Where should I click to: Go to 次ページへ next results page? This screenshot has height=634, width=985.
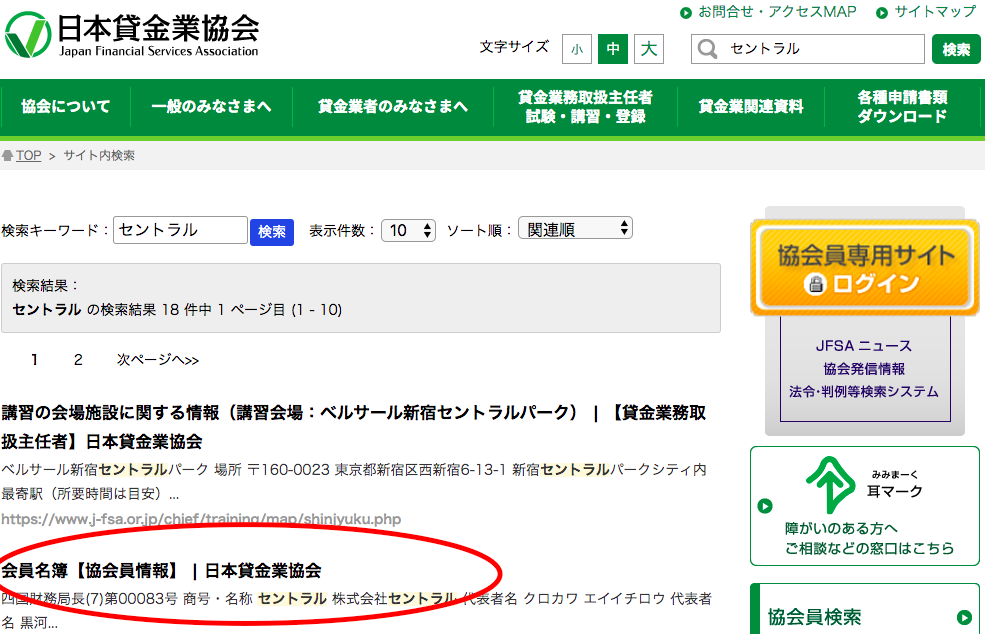[x=158, y=360]
